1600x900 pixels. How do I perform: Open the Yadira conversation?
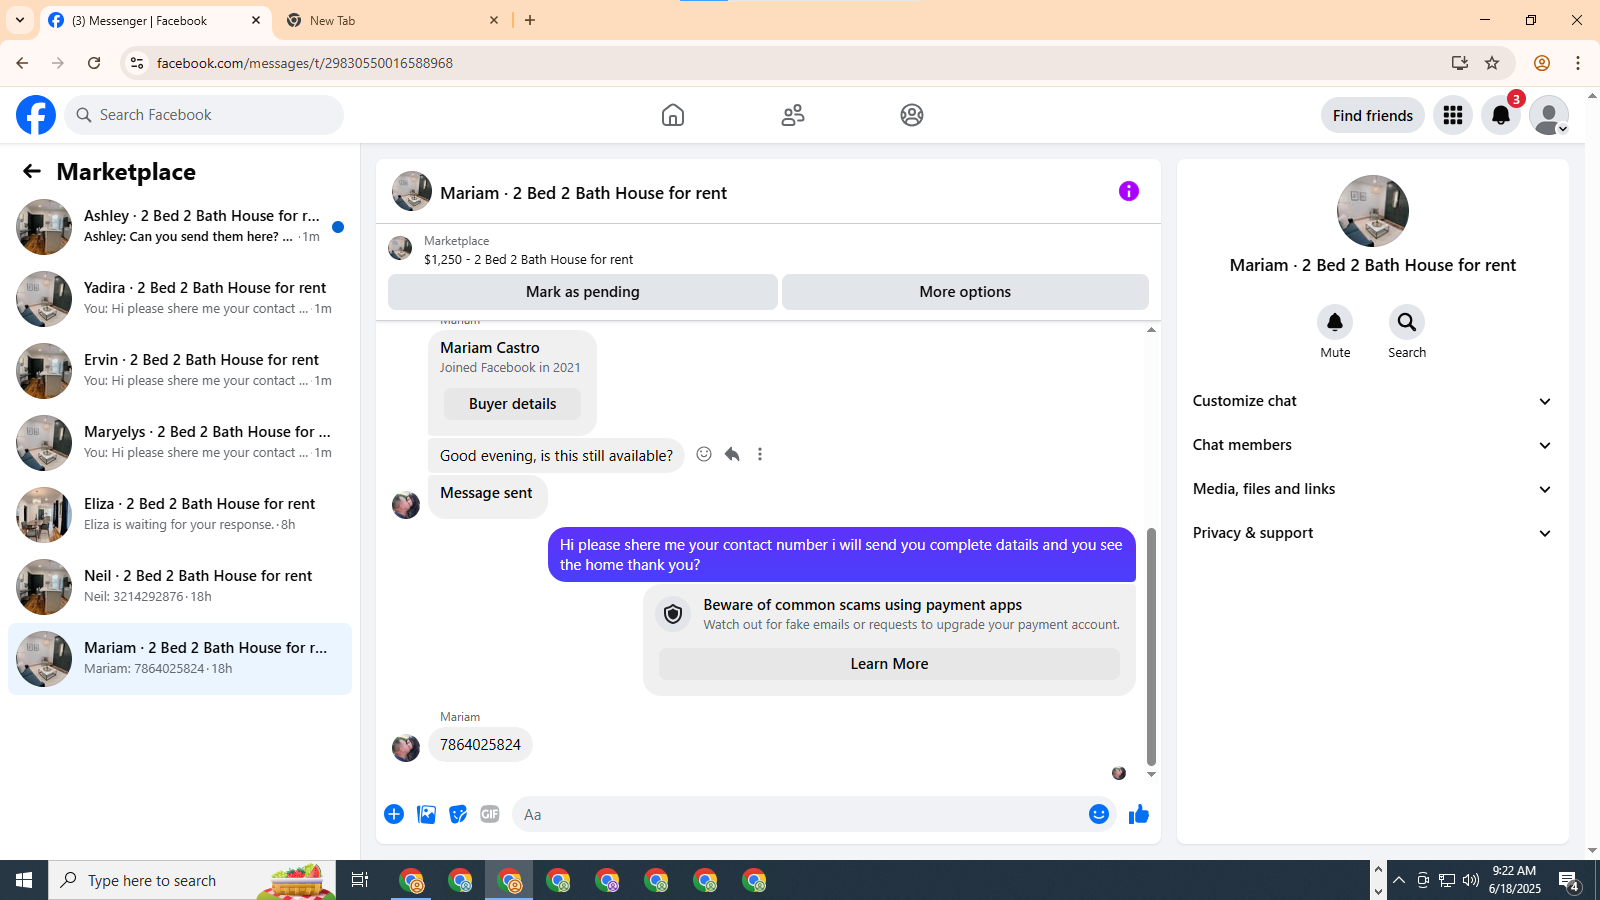[180, 299]
